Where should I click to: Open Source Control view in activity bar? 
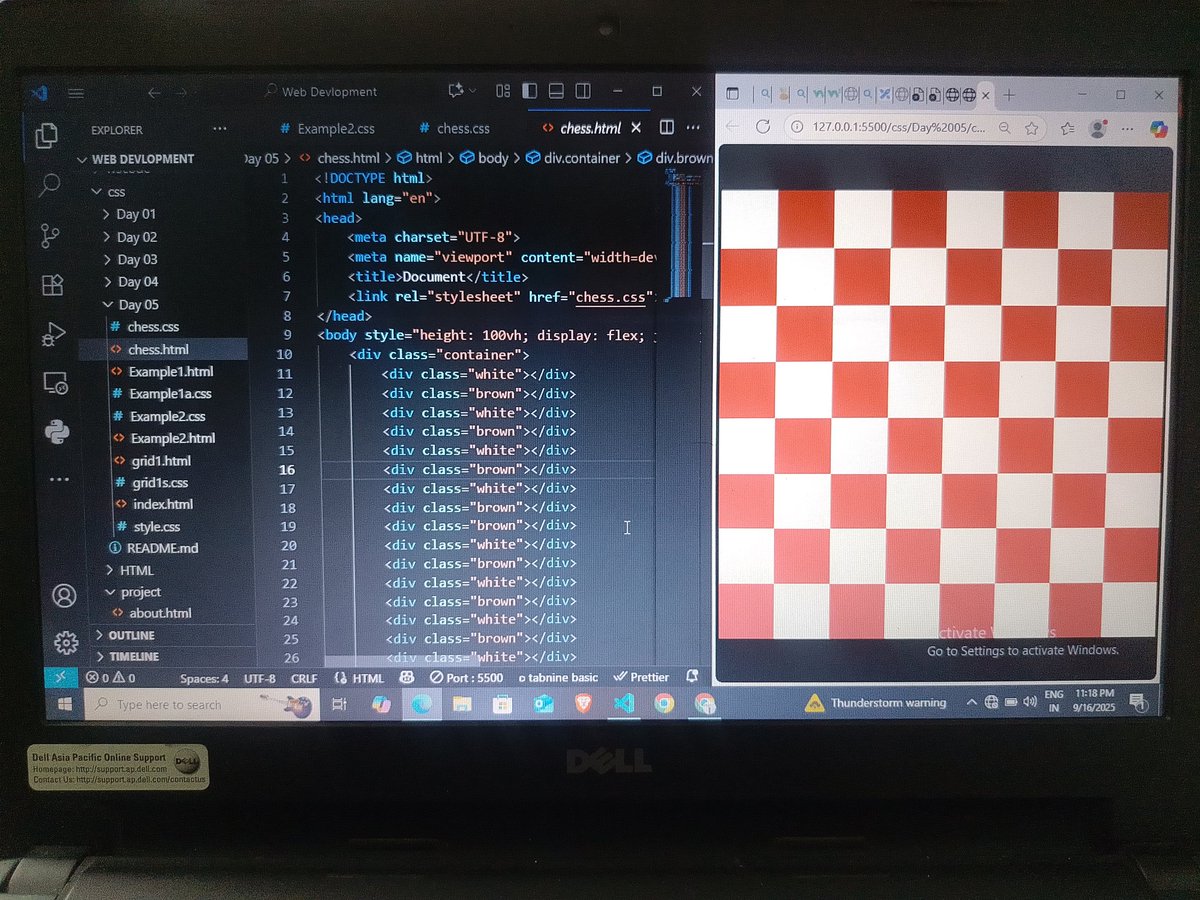[51, 236]
